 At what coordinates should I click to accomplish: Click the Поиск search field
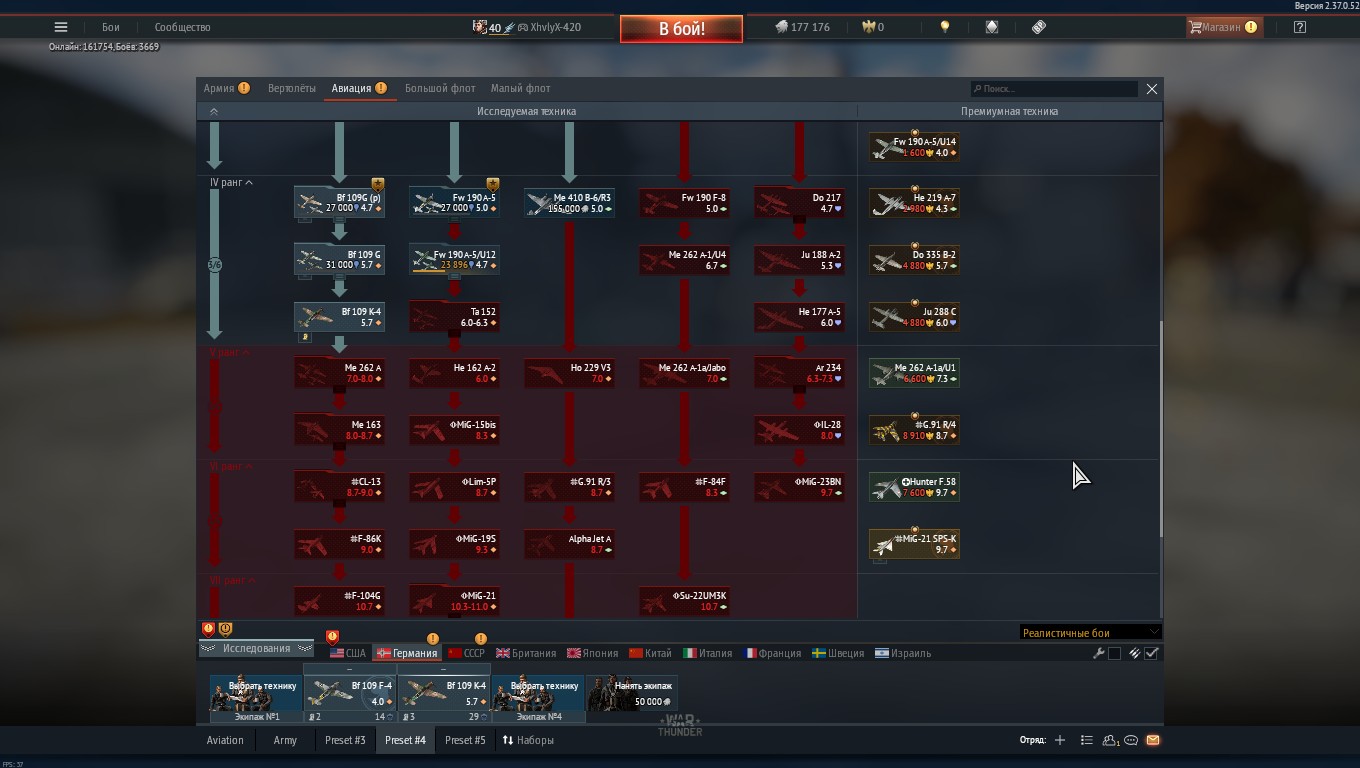coord(1054,89)
